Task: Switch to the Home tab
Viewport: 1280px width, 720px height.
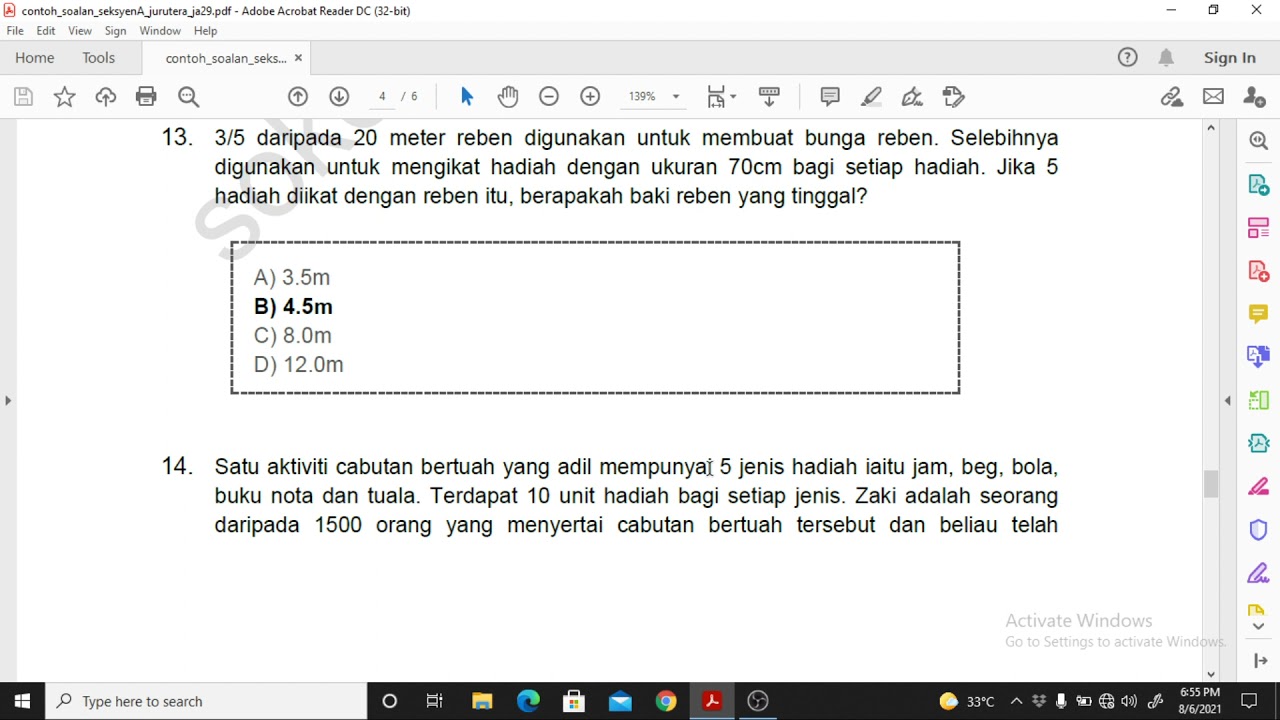Action: coord(35,58)
